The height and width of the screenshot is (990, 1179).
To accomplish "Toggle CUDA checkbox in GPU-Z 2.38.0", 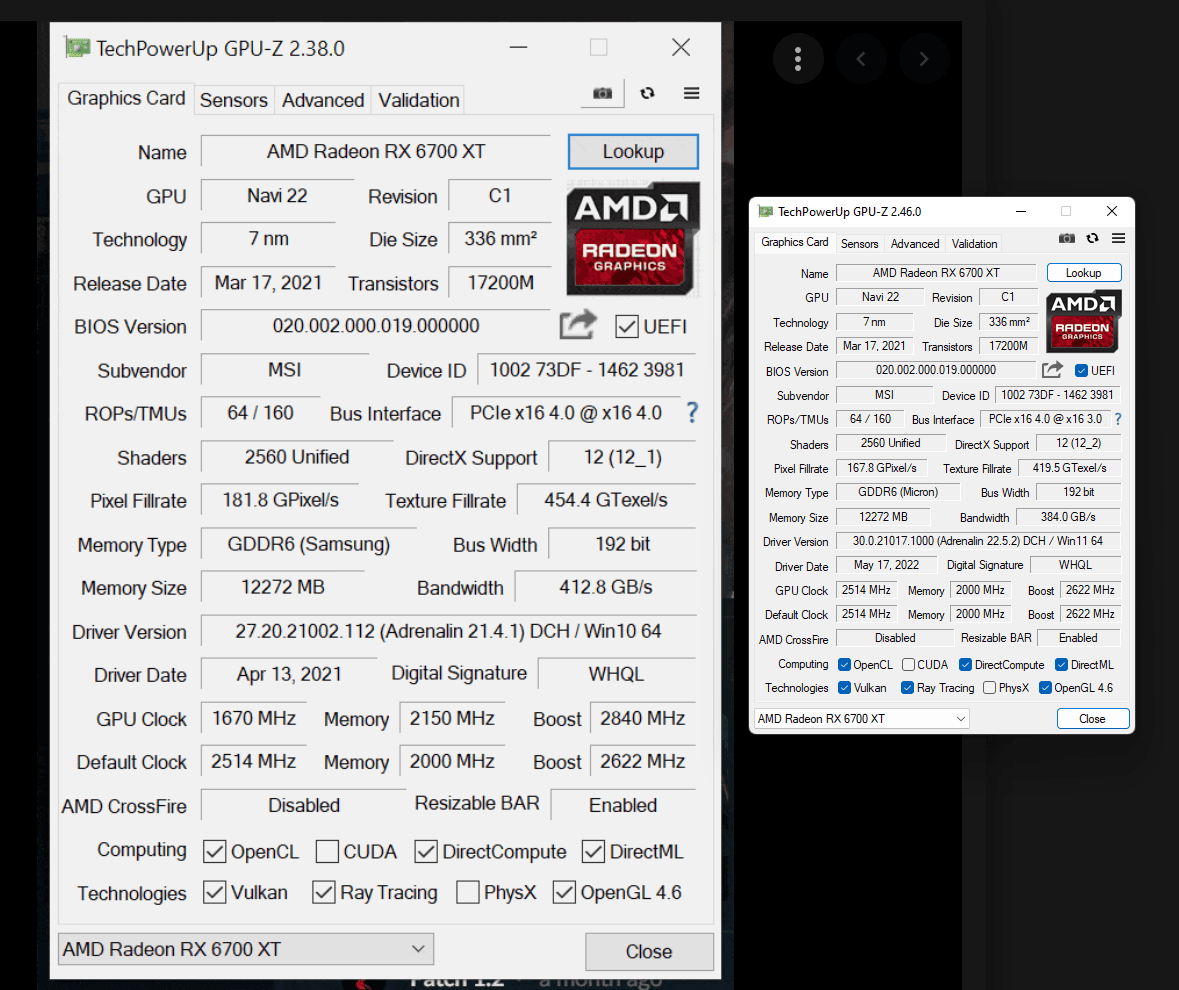I will click(x=327, y=852).
